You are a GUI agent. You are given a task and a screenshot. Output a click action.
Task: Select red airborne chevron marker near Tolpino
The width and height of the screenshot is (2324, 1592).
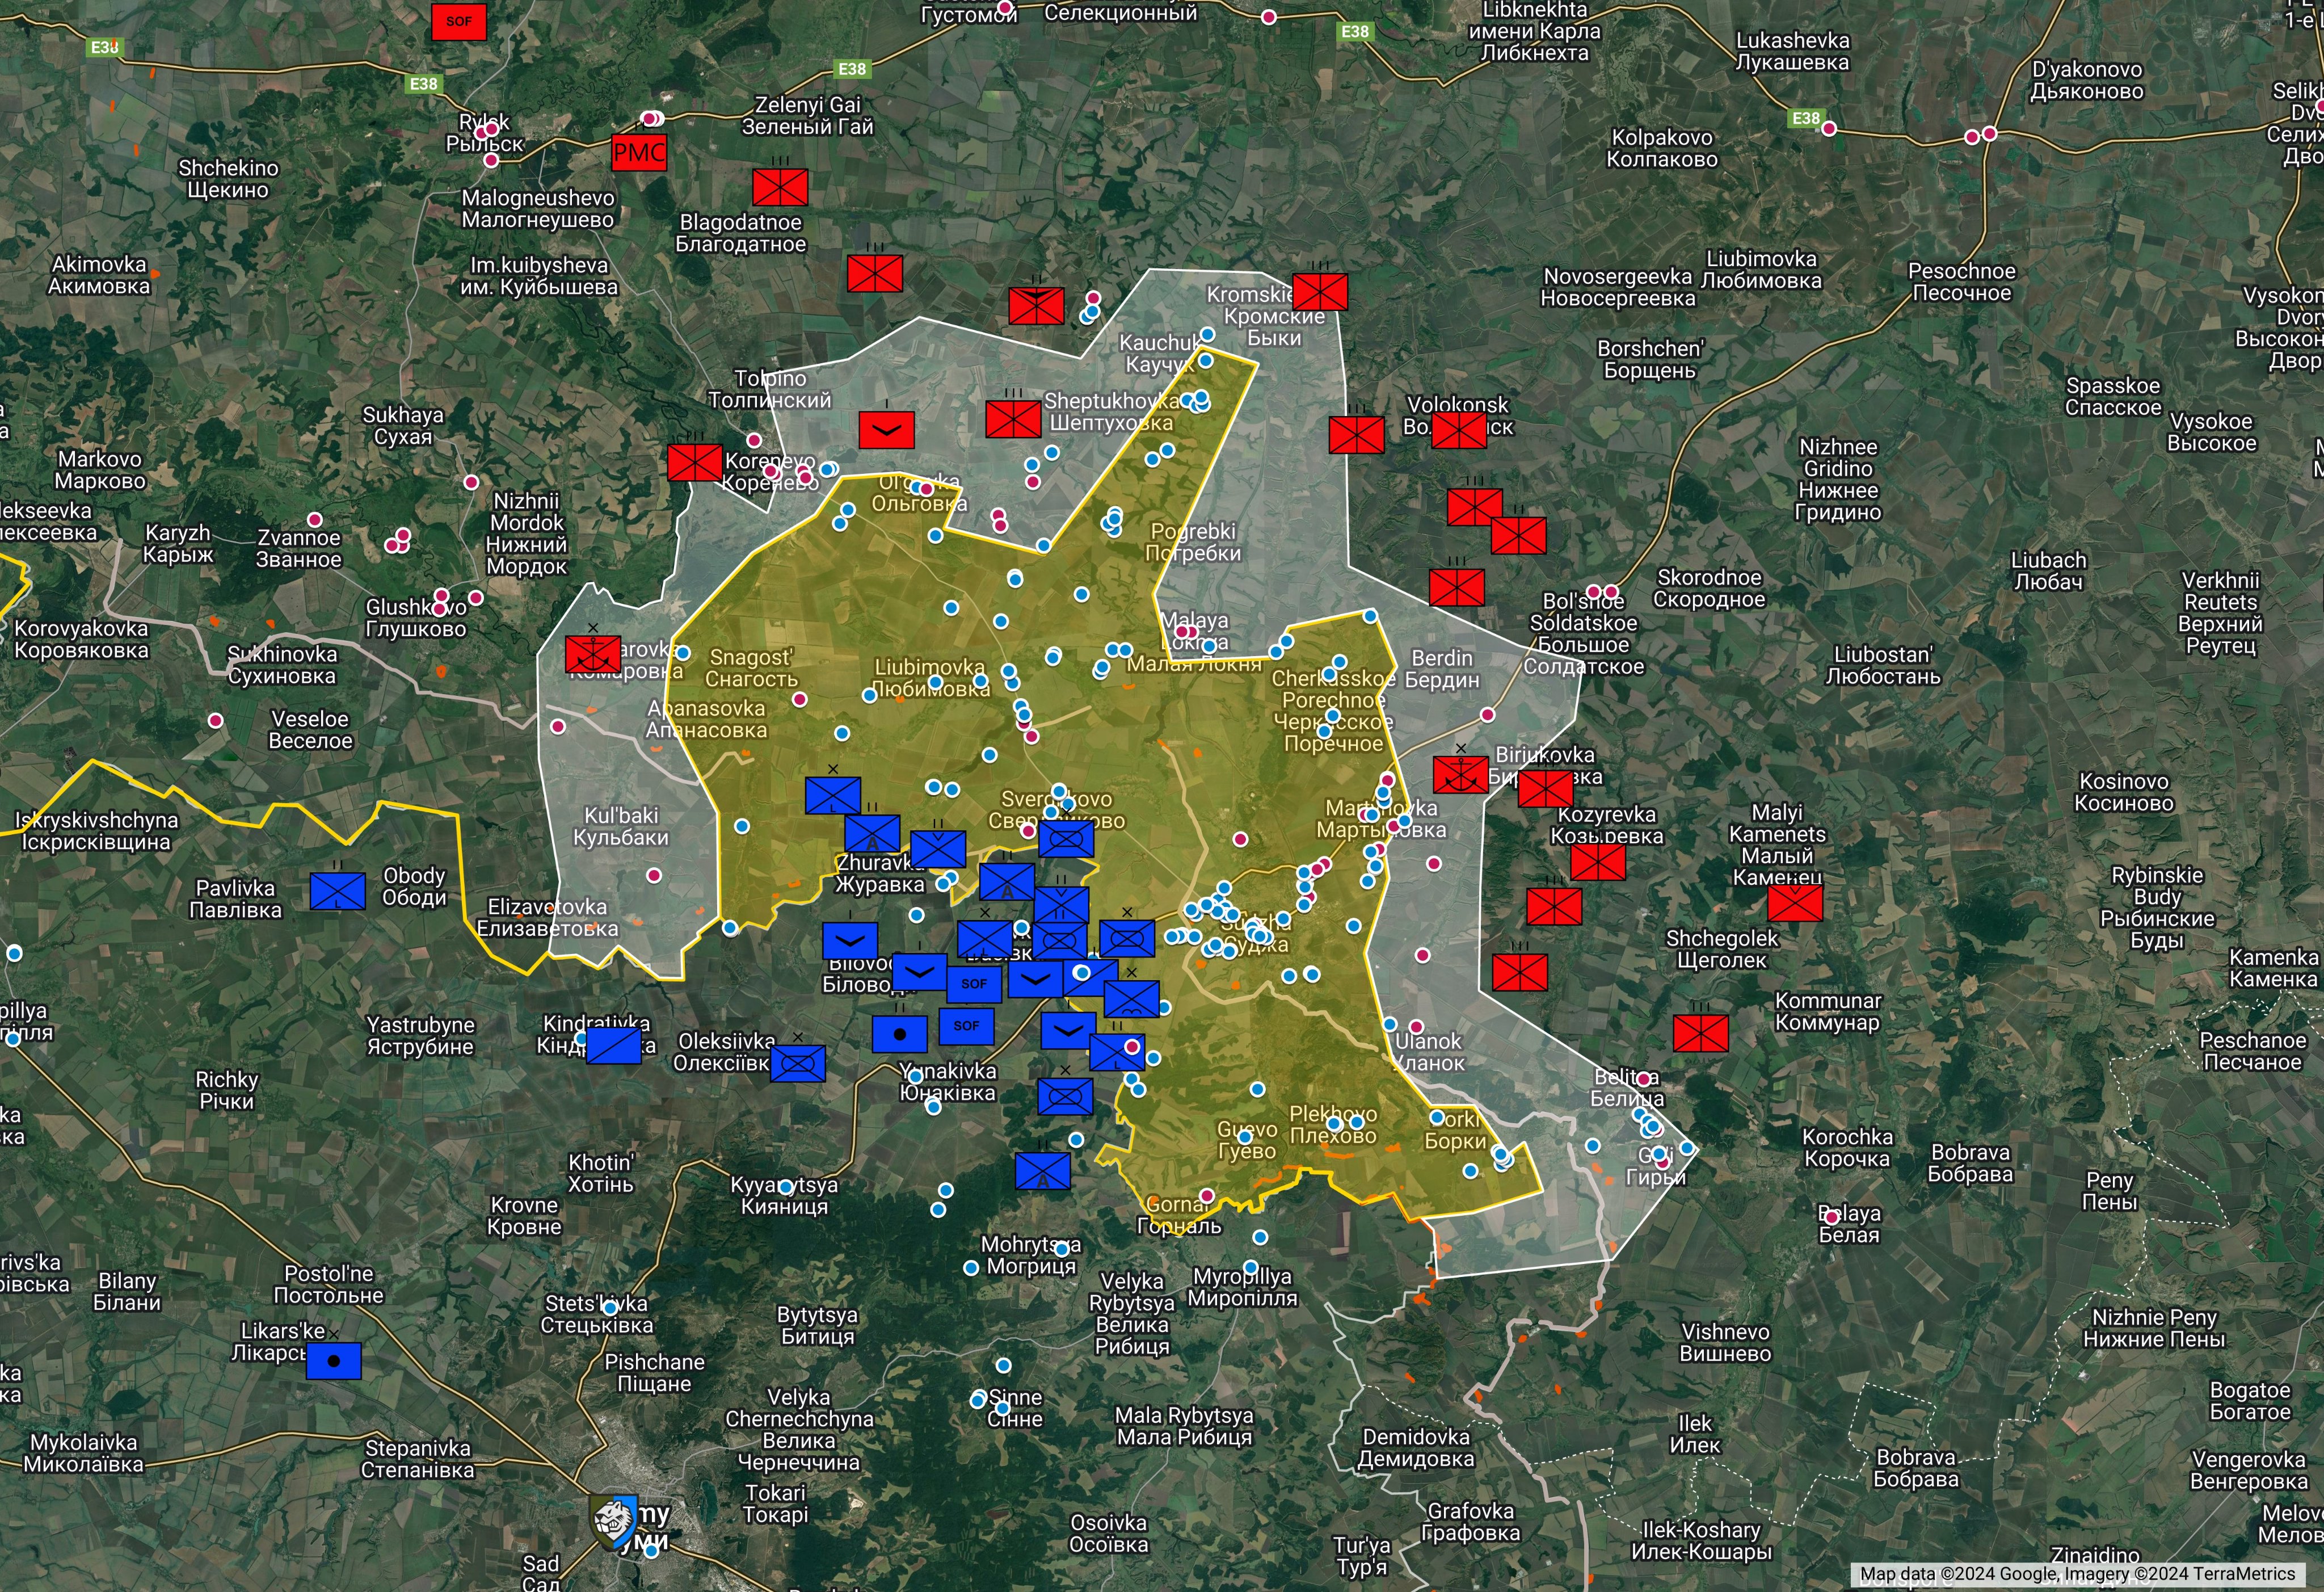pyautogui.click(x=886, y=430)
